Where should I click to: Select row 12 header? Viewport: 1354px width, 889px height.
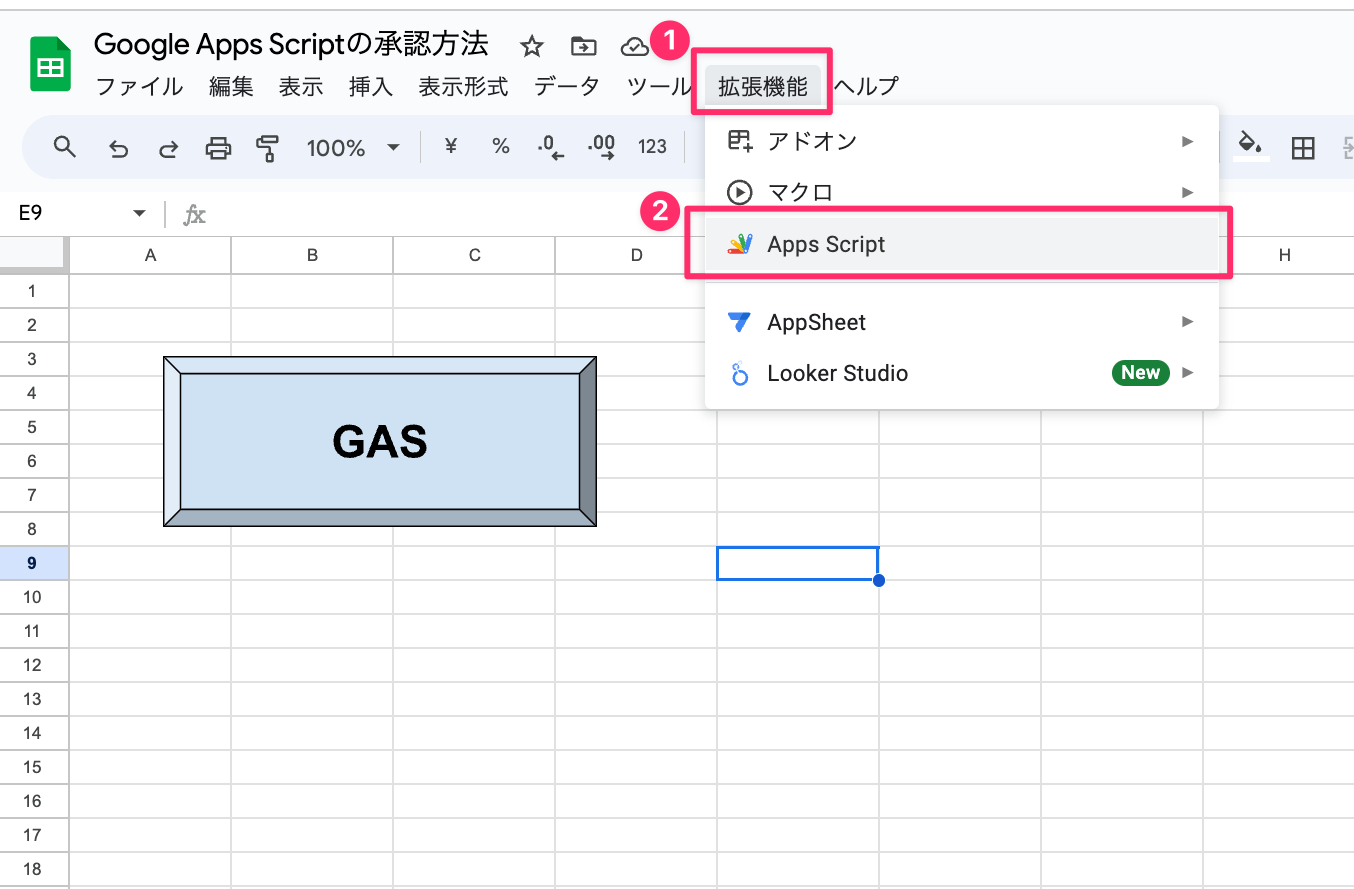[x=33, y=665]
